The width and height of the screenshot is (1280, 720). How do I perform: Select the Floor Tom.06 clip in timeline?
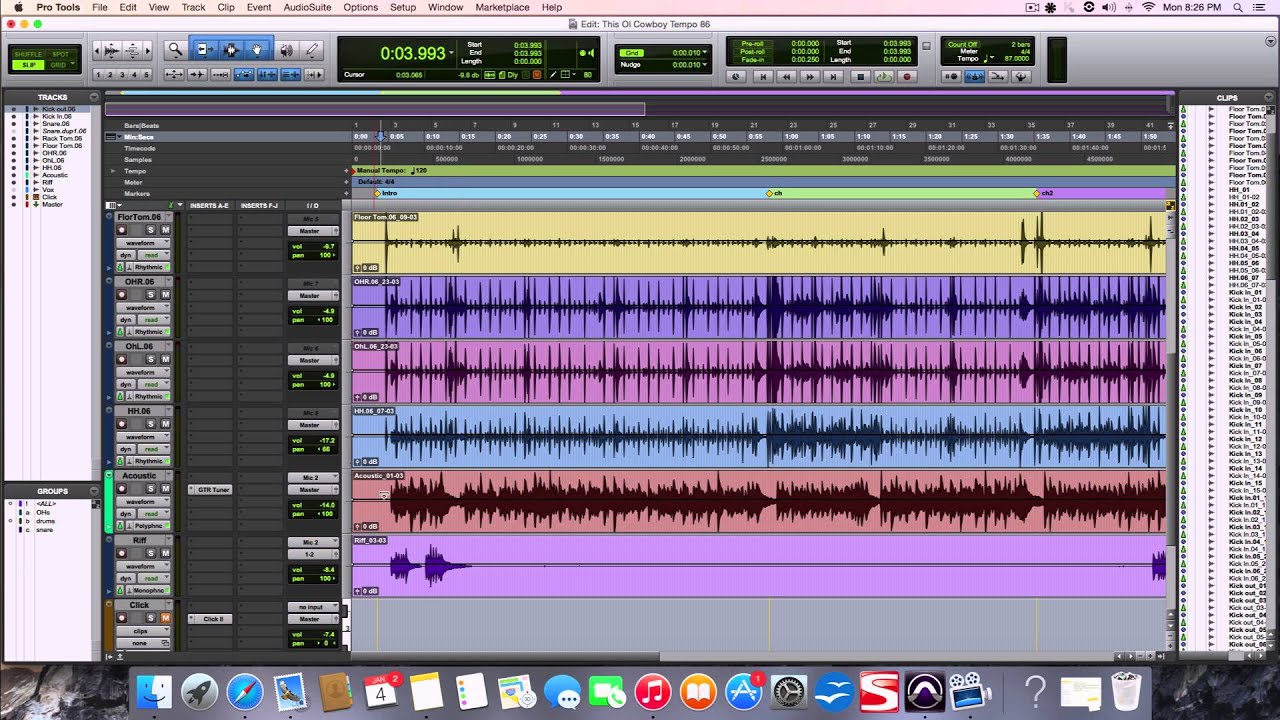[x=760, y=242]
